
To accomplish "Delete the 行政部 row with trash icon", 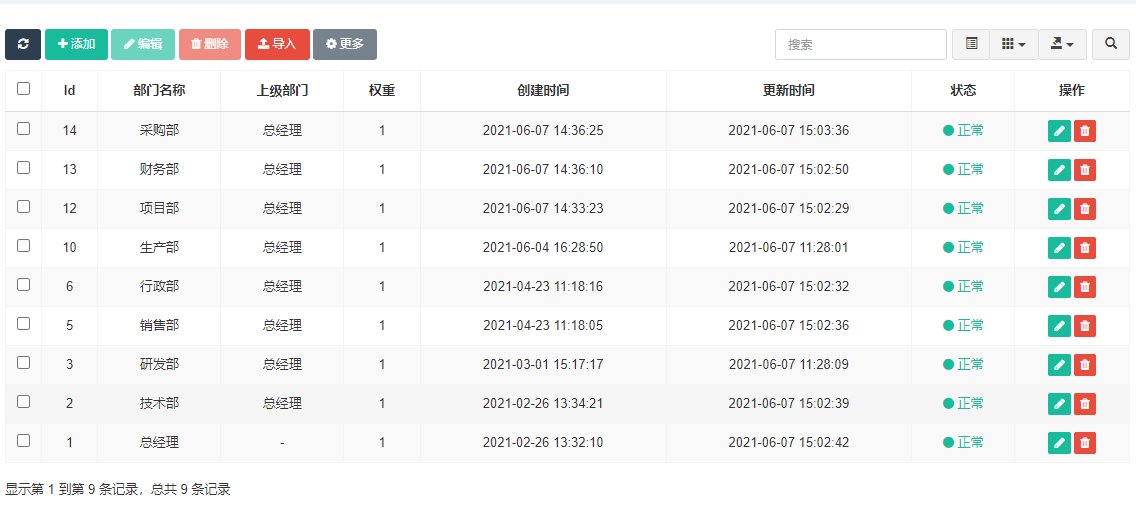I will point(1085,287).
